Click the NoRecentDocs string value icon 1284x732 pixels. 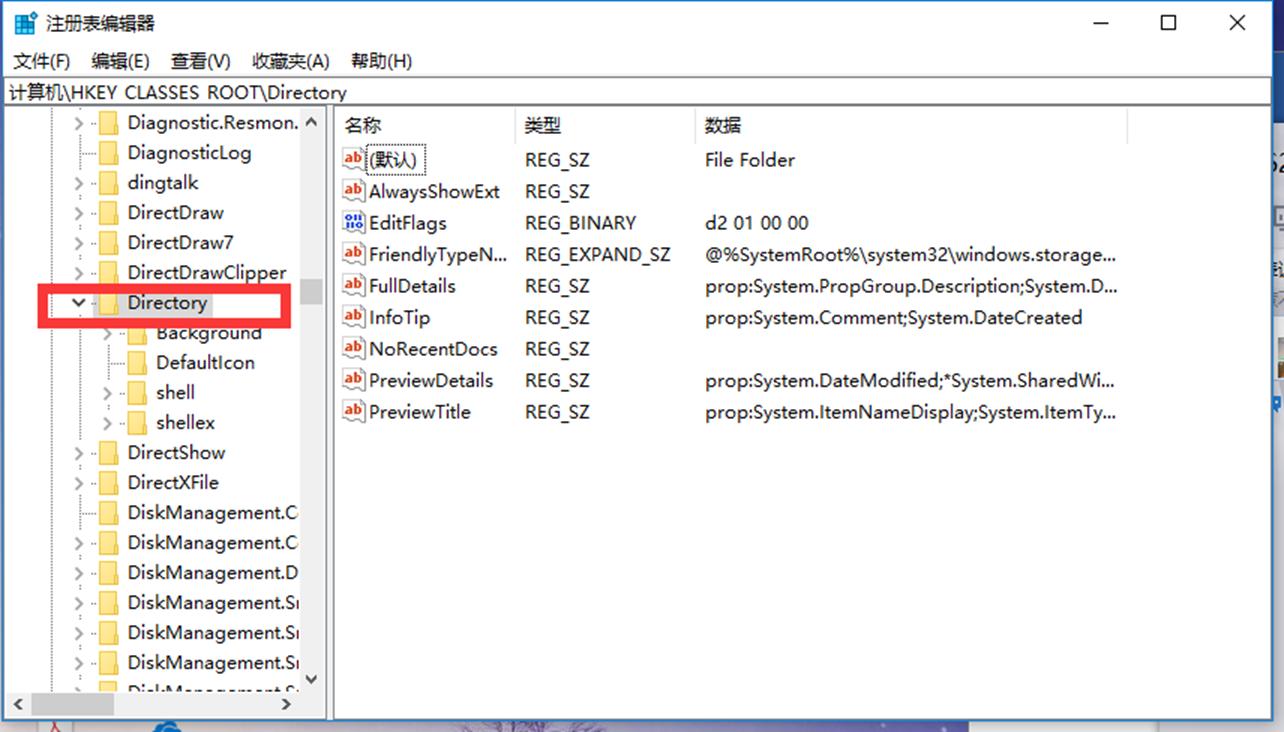[x=353, y=349]
